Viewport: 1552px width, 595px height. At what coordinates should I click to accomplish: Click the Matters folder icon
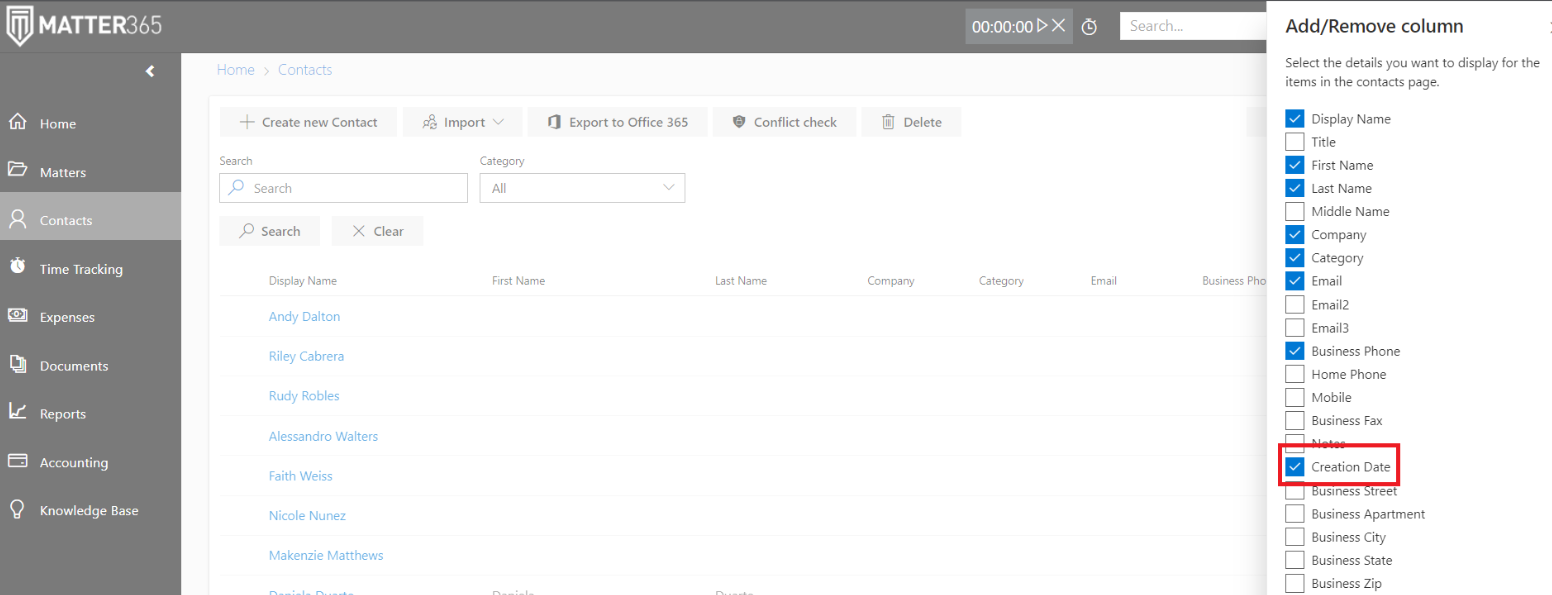tap(17, 169)
